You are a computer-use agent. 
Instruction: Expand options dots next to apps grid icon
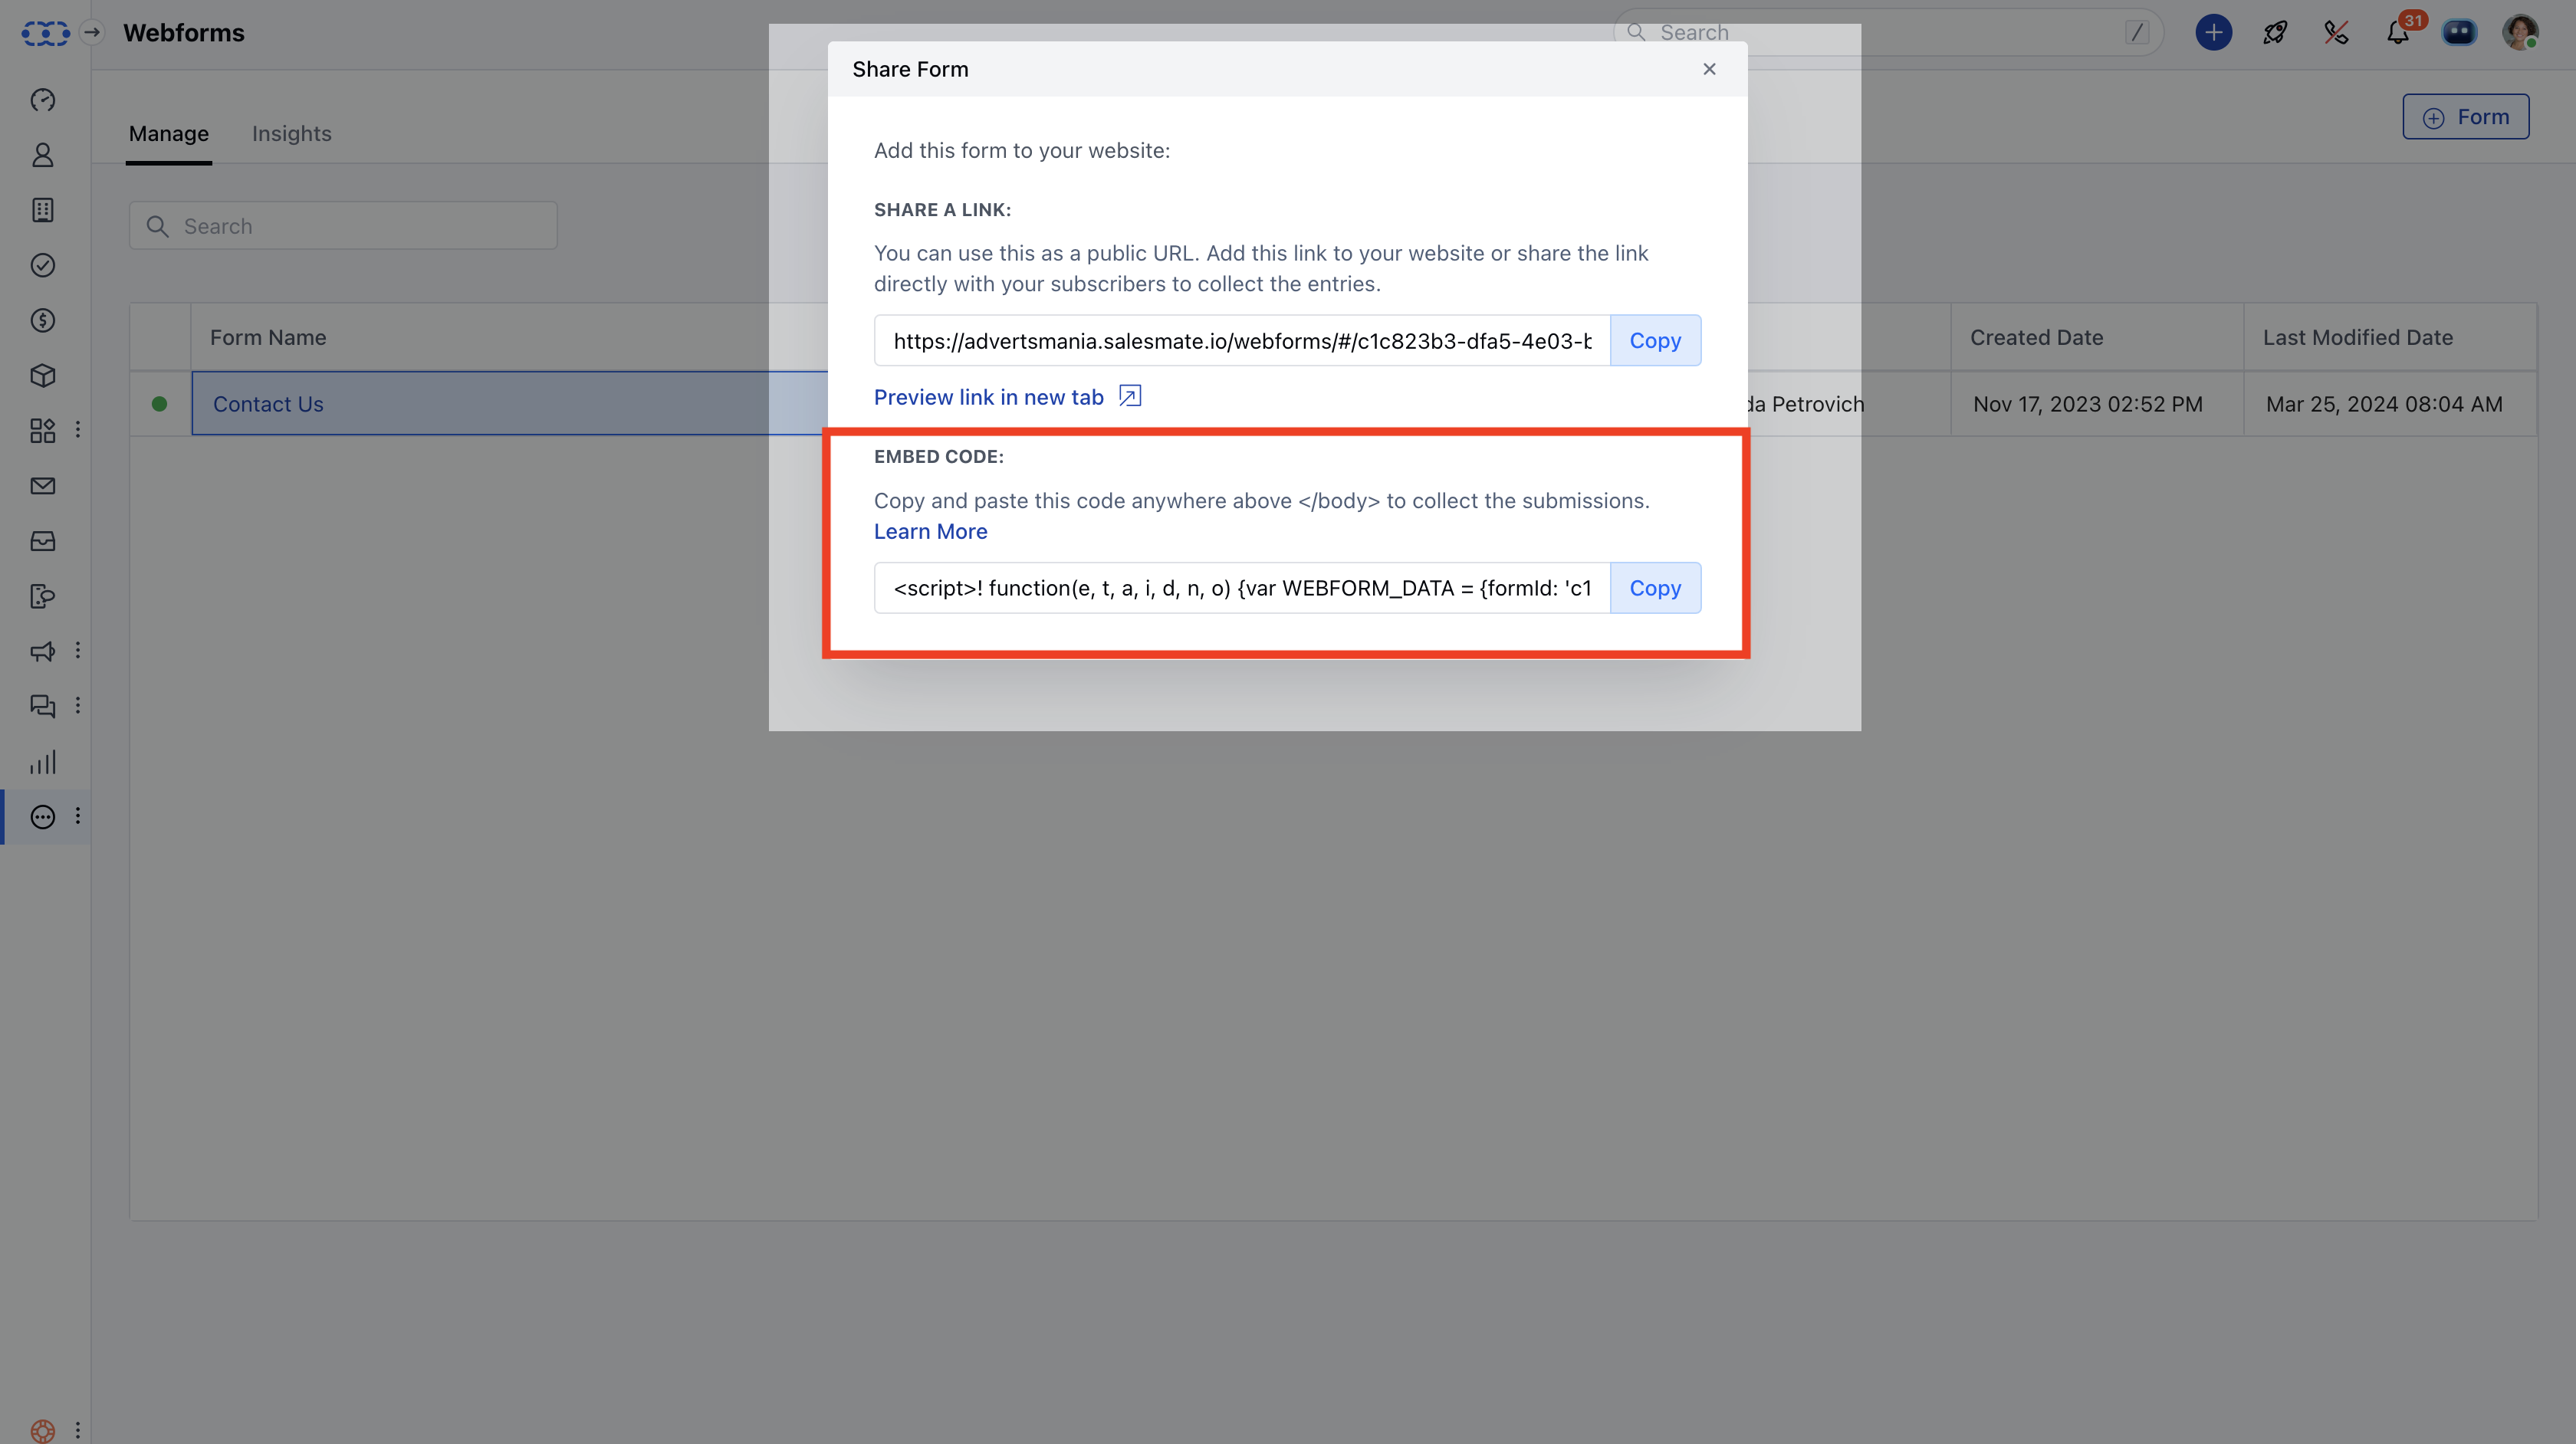(78, 430)
